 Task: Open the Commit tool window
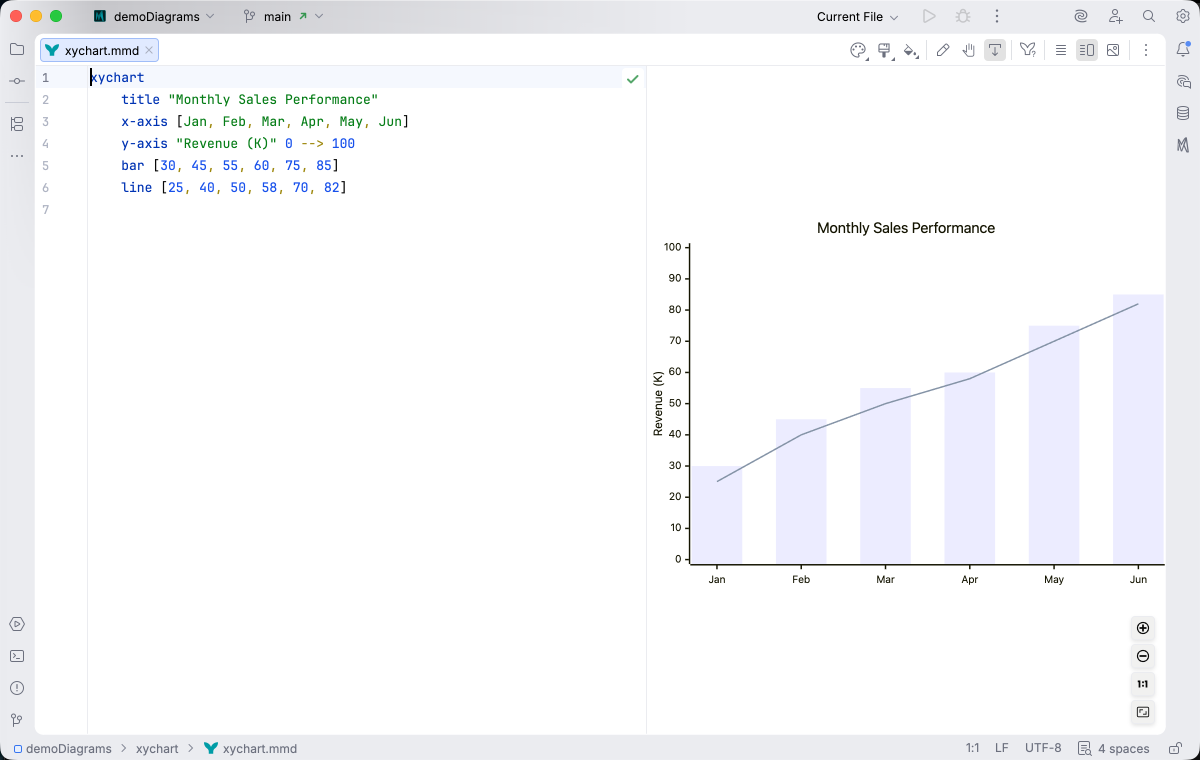point(17,81)
